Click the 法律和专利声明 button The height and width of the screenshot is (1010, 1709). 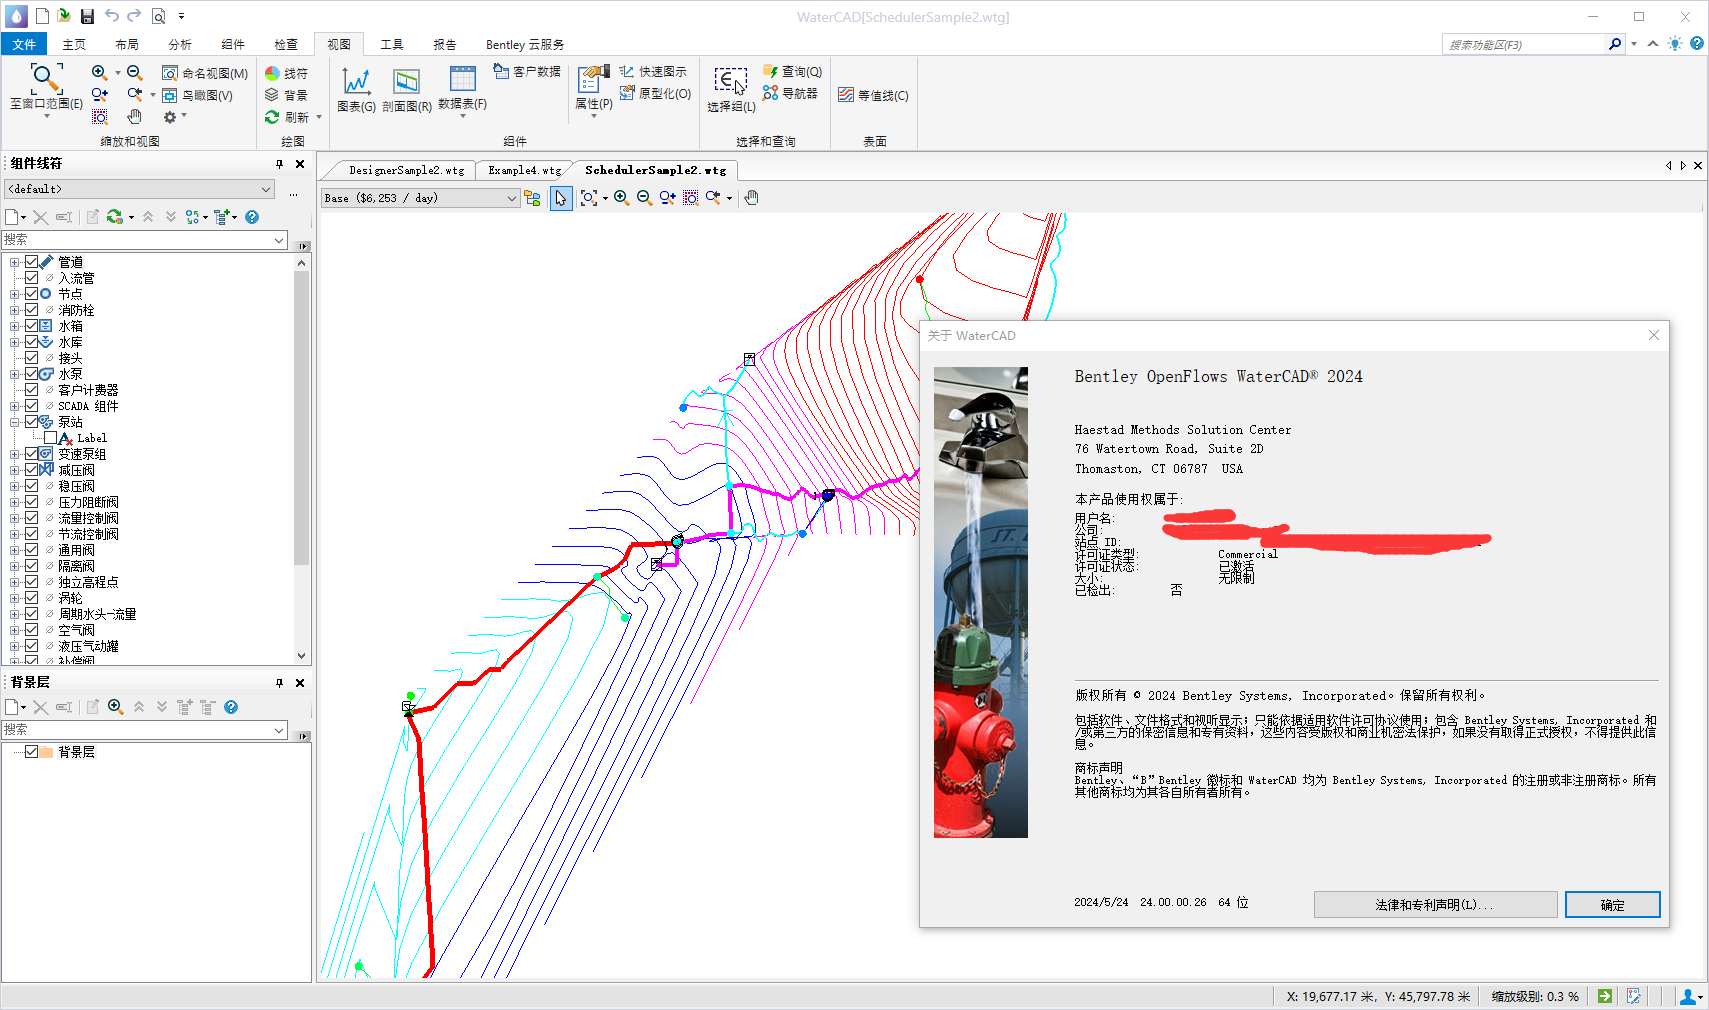(x=1435, y=905)
